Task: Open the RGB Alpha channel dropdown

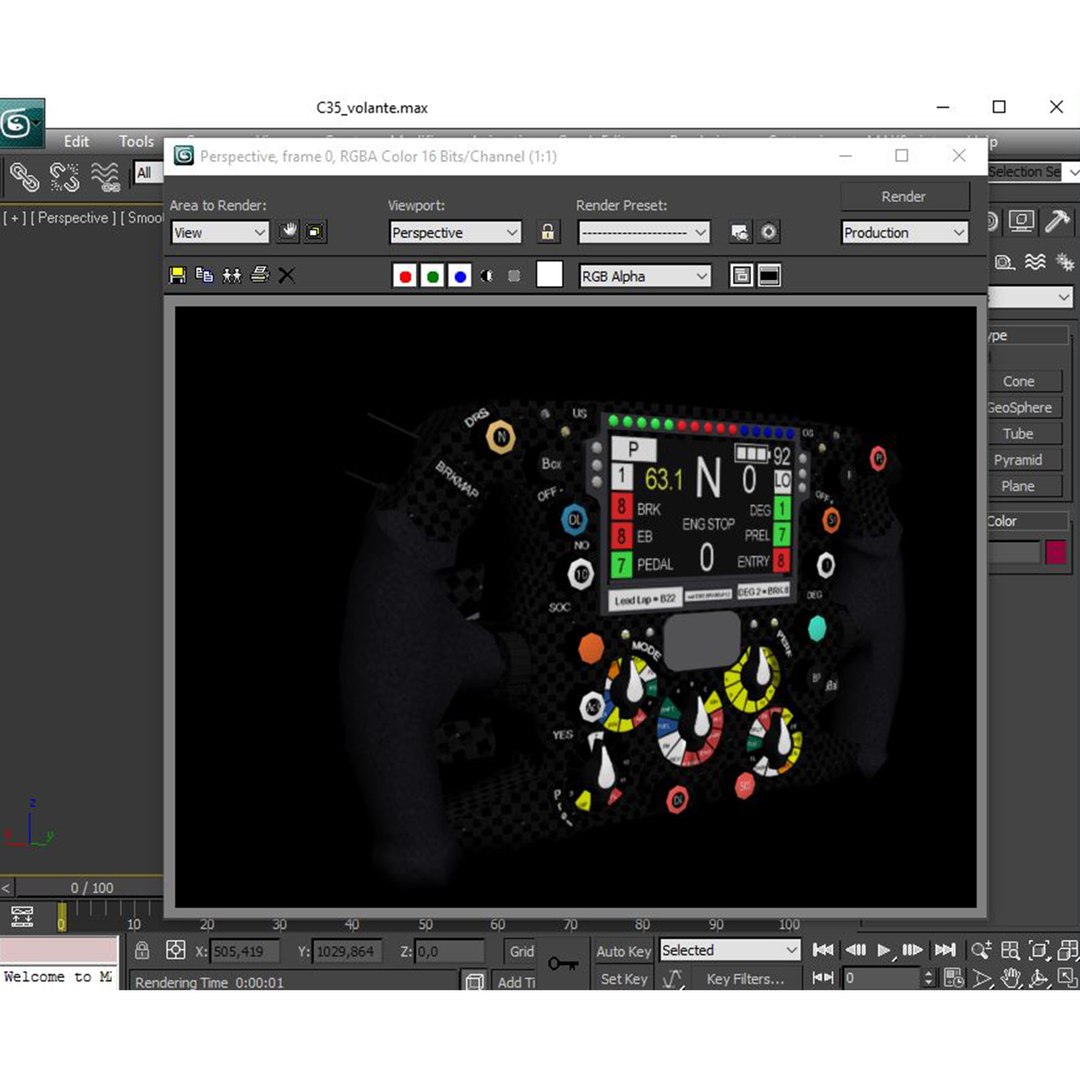Action: click(x=645, y=276)
